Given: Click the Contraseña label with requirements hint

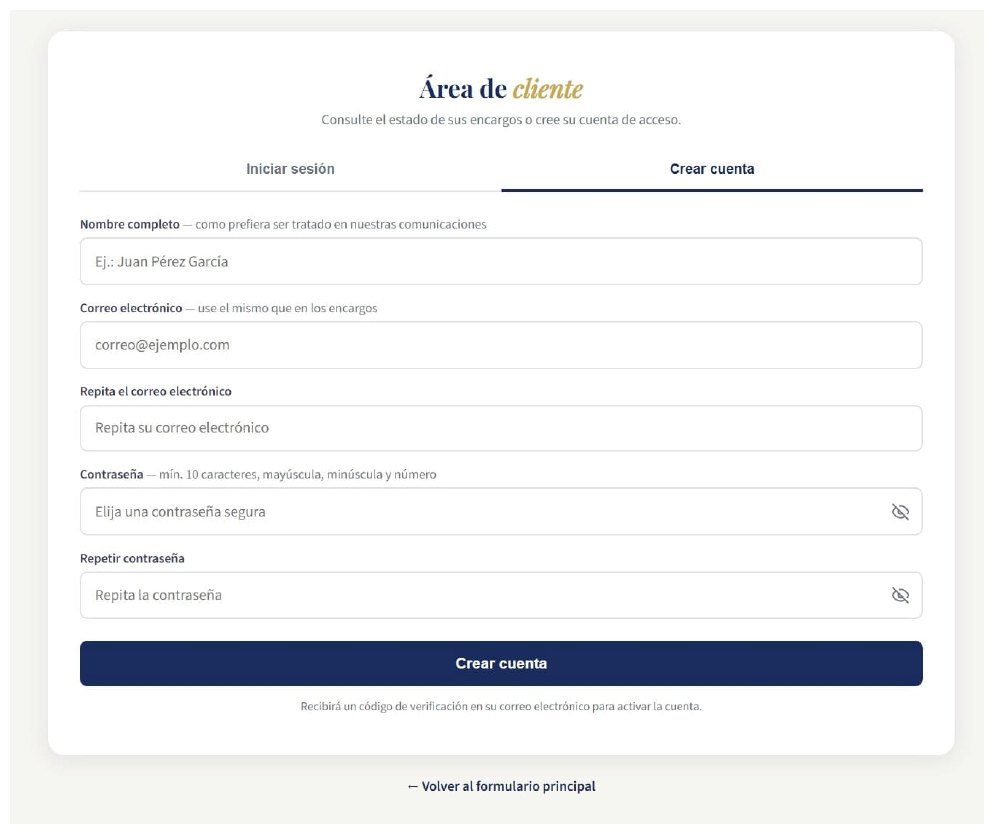Looking at the screenshot, I should [x=258, y=474].
